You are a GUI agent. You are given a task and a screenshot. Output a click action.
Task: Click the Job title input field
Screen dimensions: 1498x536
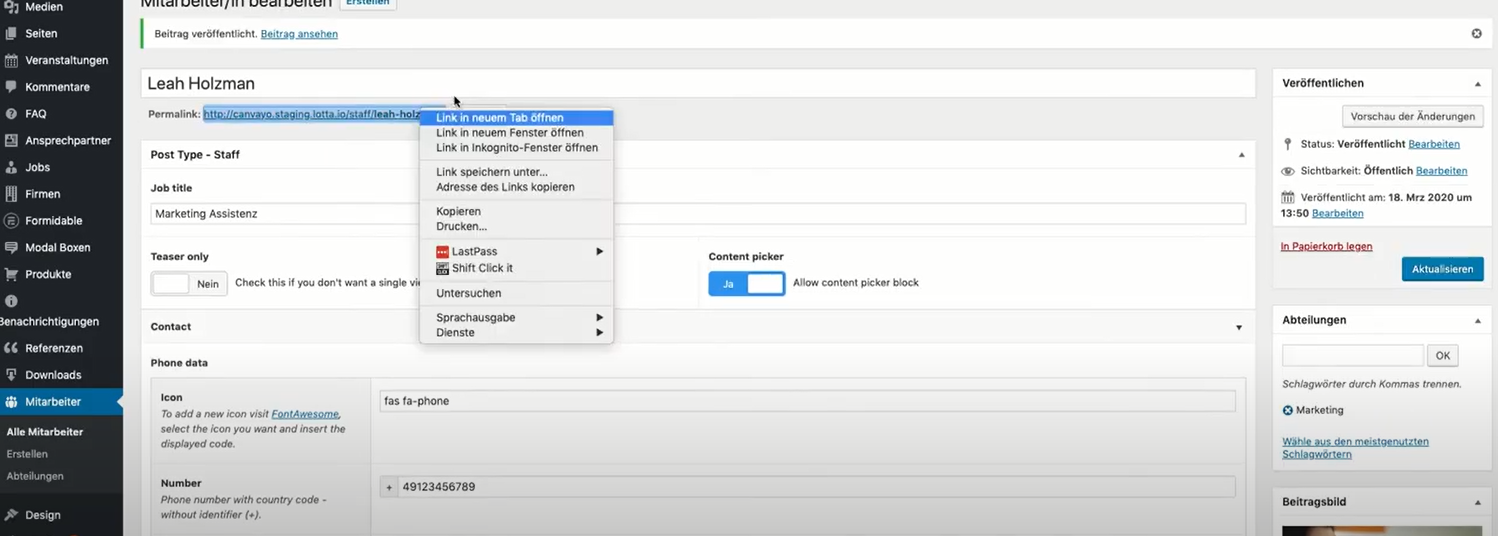698,213
